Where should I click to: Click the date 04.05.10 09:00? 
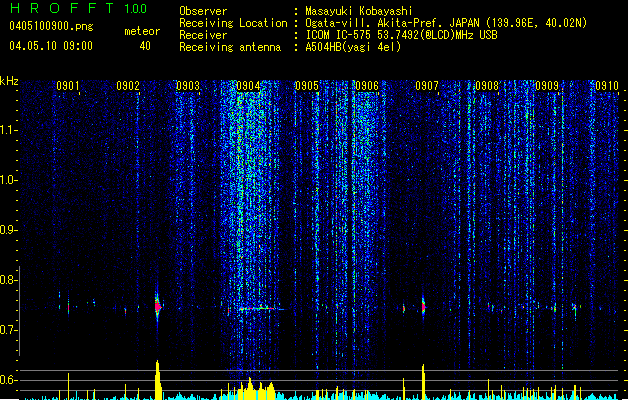click(x=51, y=46)
